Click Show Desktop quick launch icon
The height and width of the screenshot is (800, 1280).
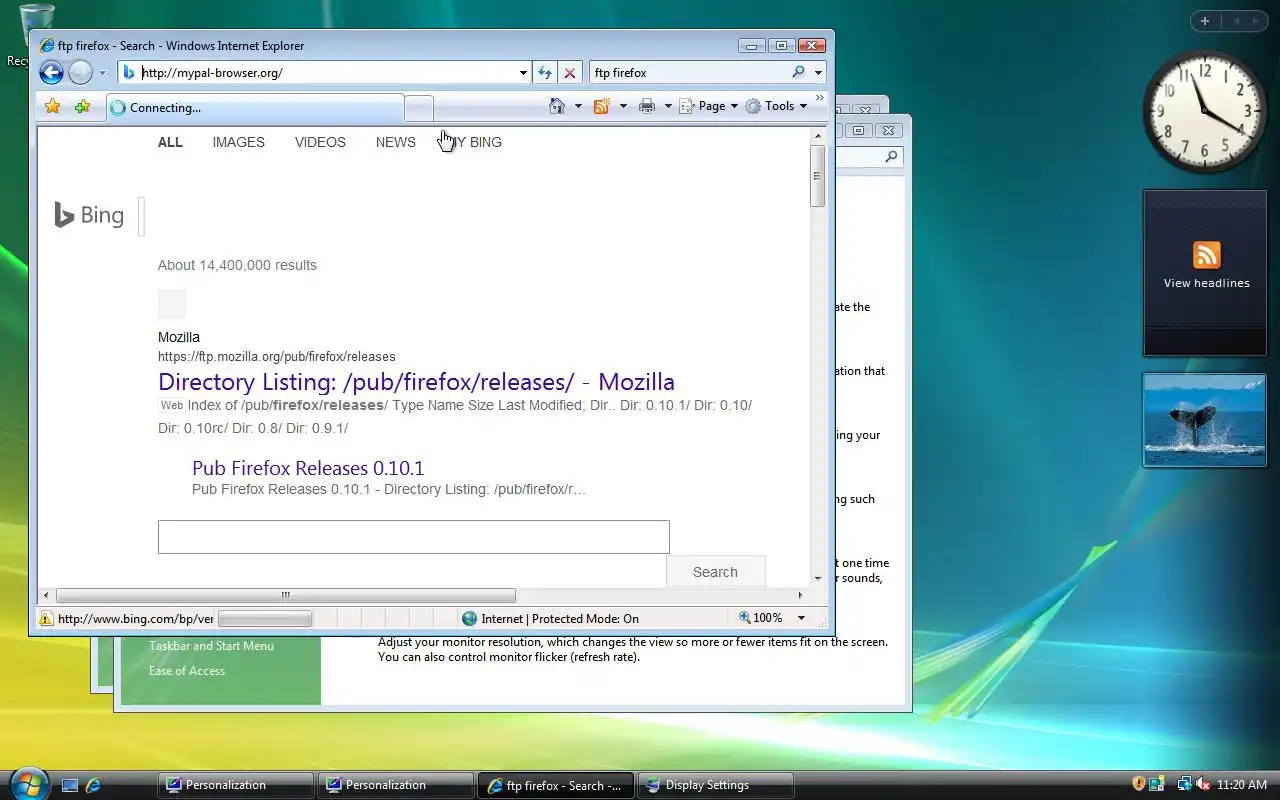(x=70, y=785)
